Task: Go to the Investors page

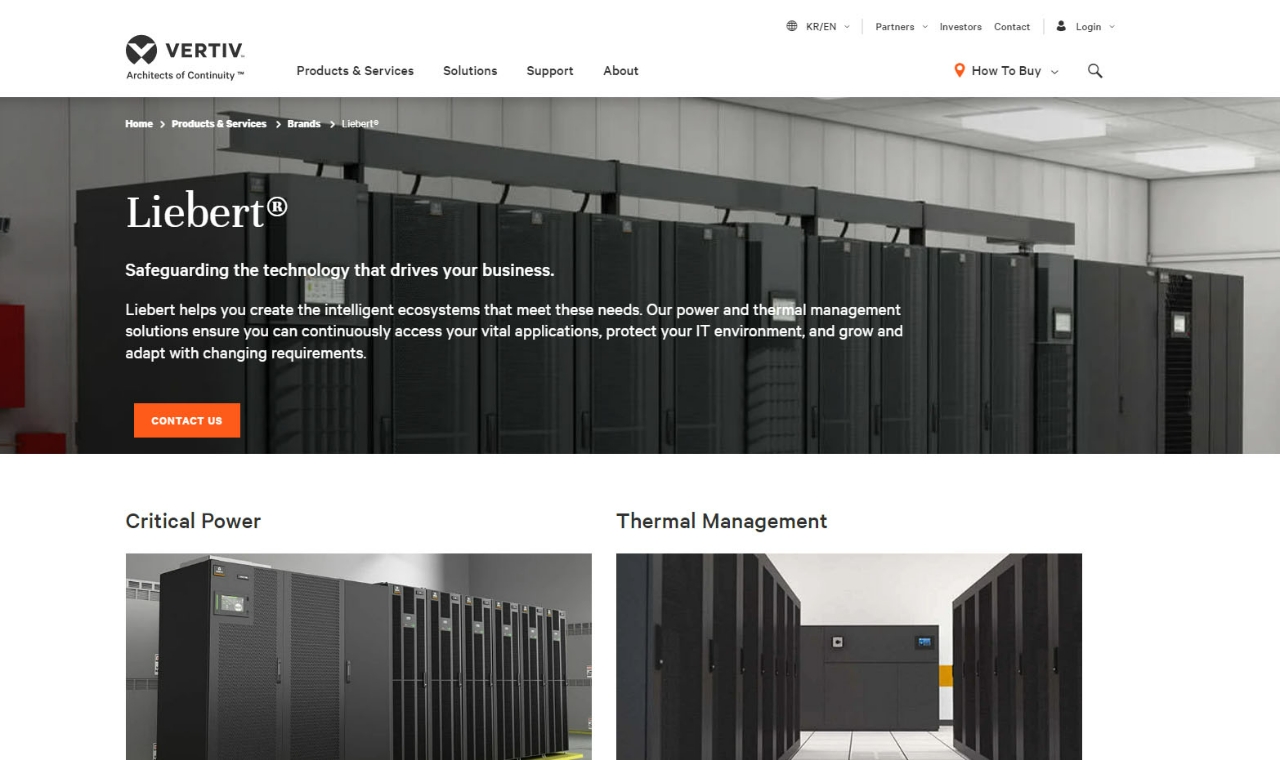Action: coord(961,27)
